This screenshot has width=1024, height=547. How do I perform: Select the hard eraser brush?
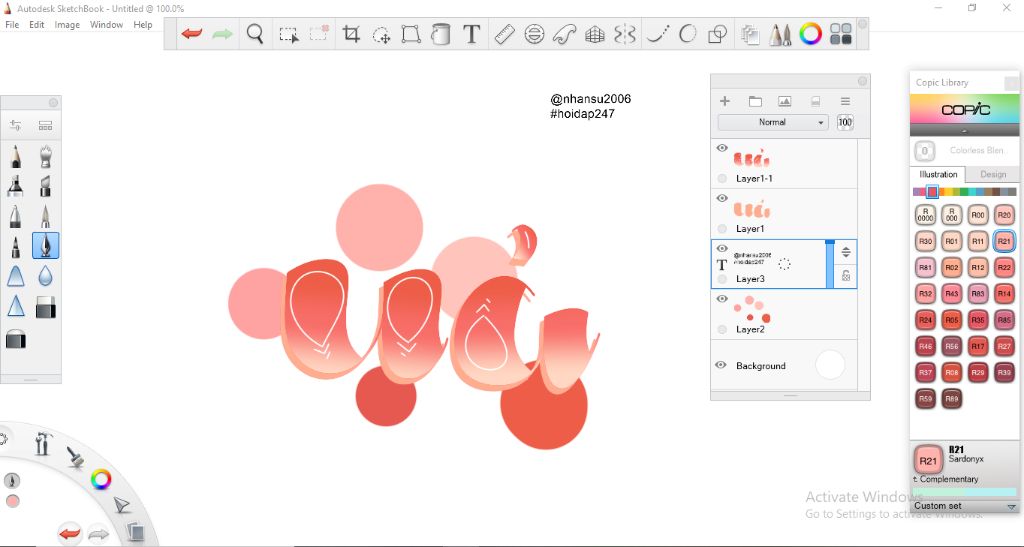(x=45, y=307)
